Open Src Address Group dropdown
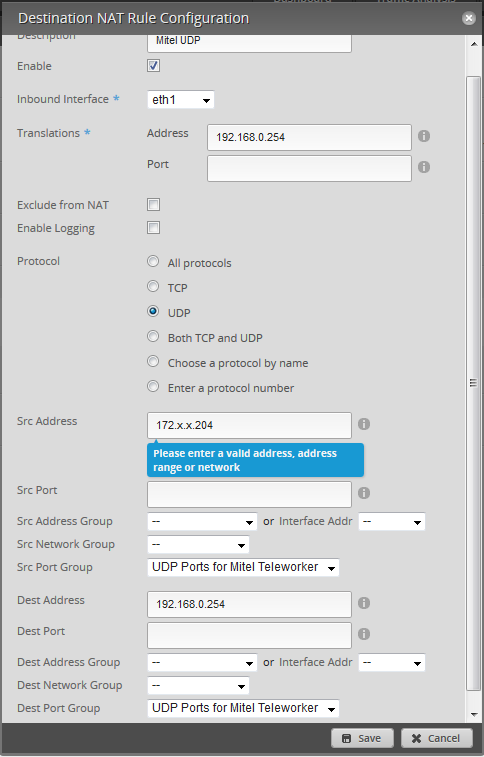This screenshot has width=484, height=757. coord(202,521)
